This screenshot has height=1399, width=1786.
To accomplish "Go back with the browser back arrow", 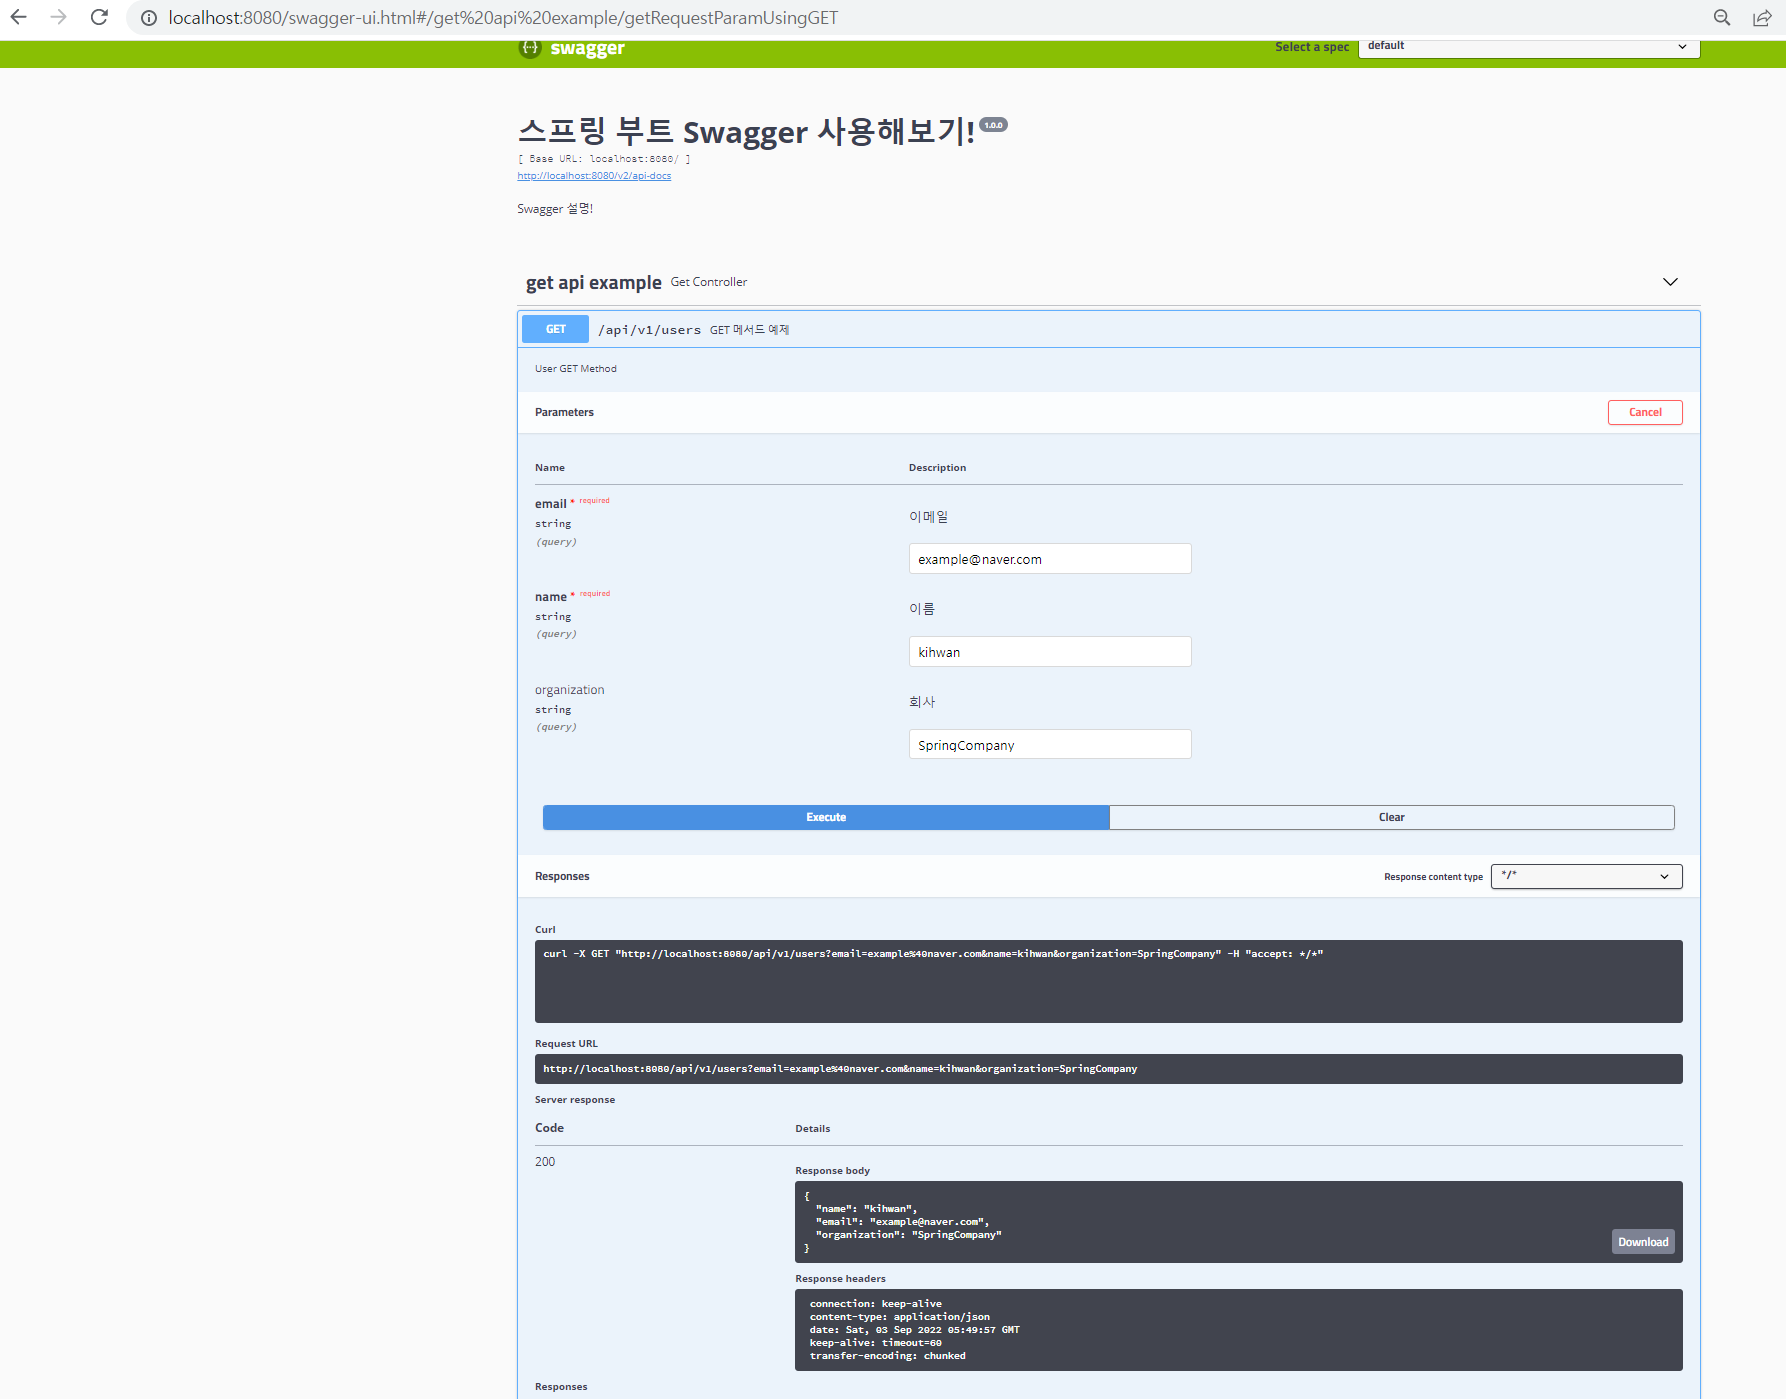I will point(19,17).
